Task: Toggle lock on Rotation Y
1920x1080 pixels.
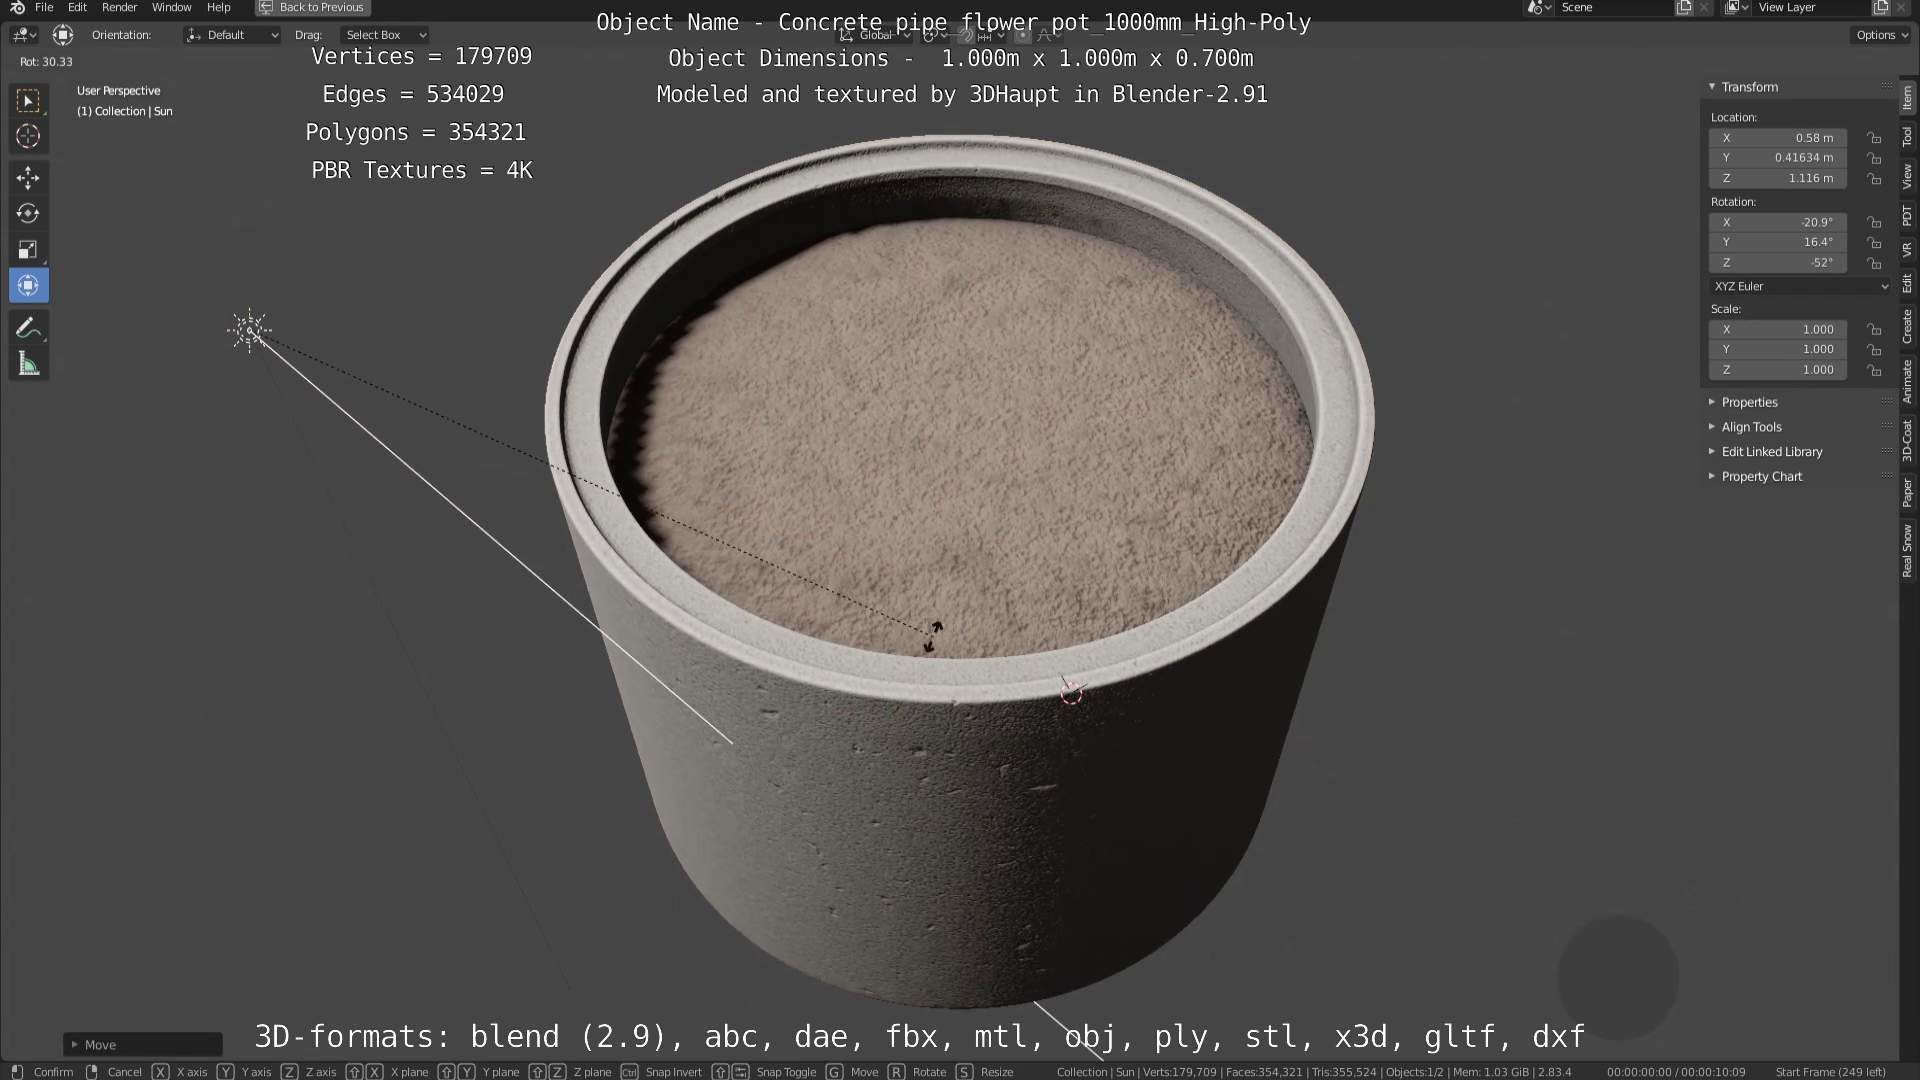Action: click(x=1875, y=242)
